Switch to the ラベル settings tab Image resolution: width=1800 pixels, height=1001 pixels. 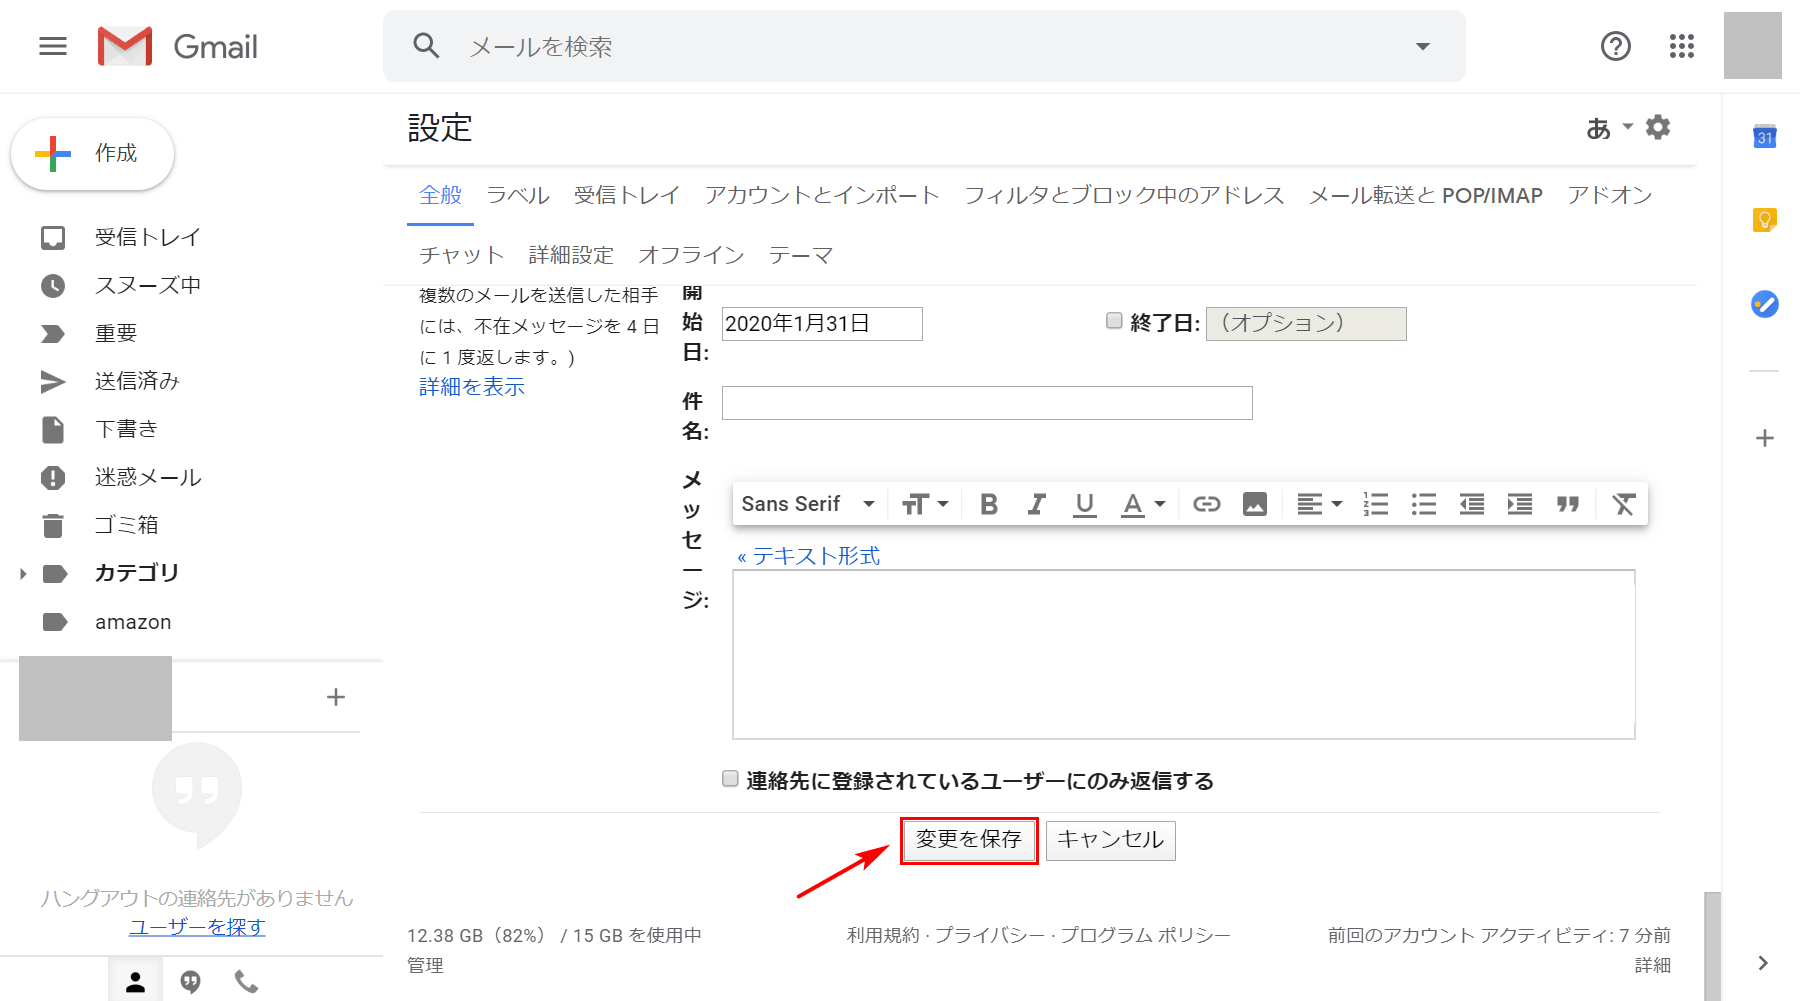pos(517,195)
